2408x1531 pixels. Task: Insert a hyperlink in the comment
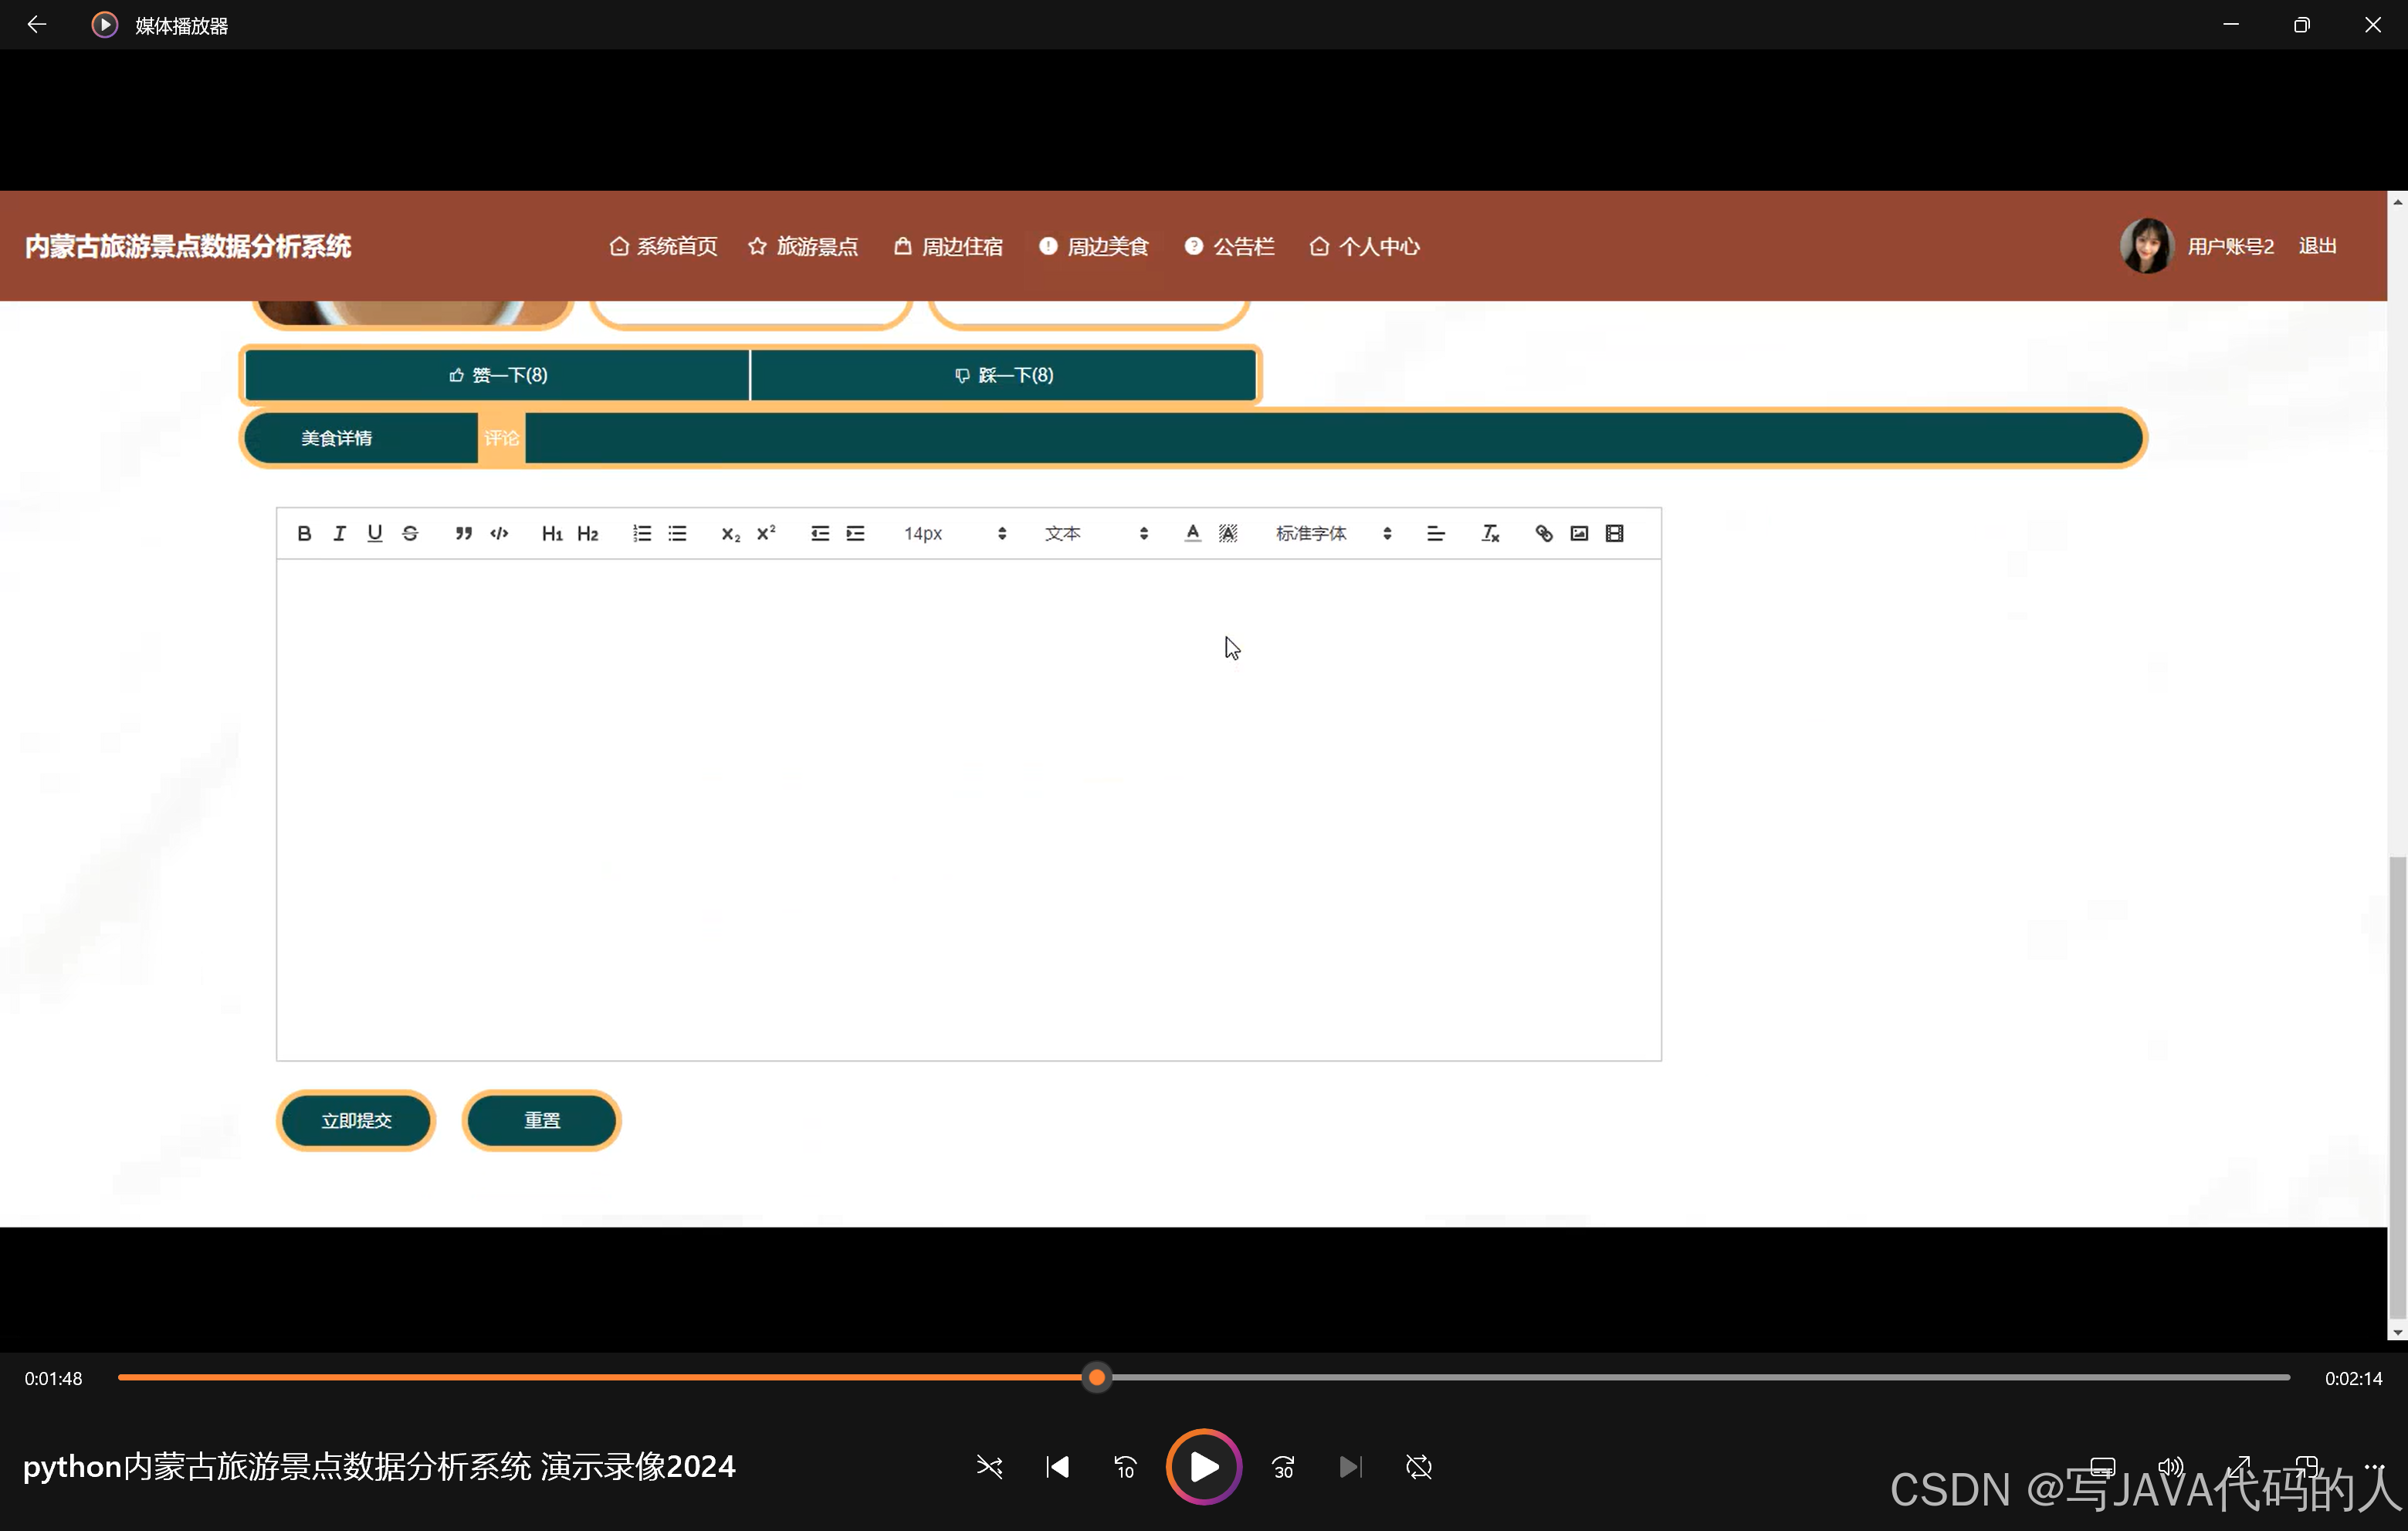[1544, 533]
